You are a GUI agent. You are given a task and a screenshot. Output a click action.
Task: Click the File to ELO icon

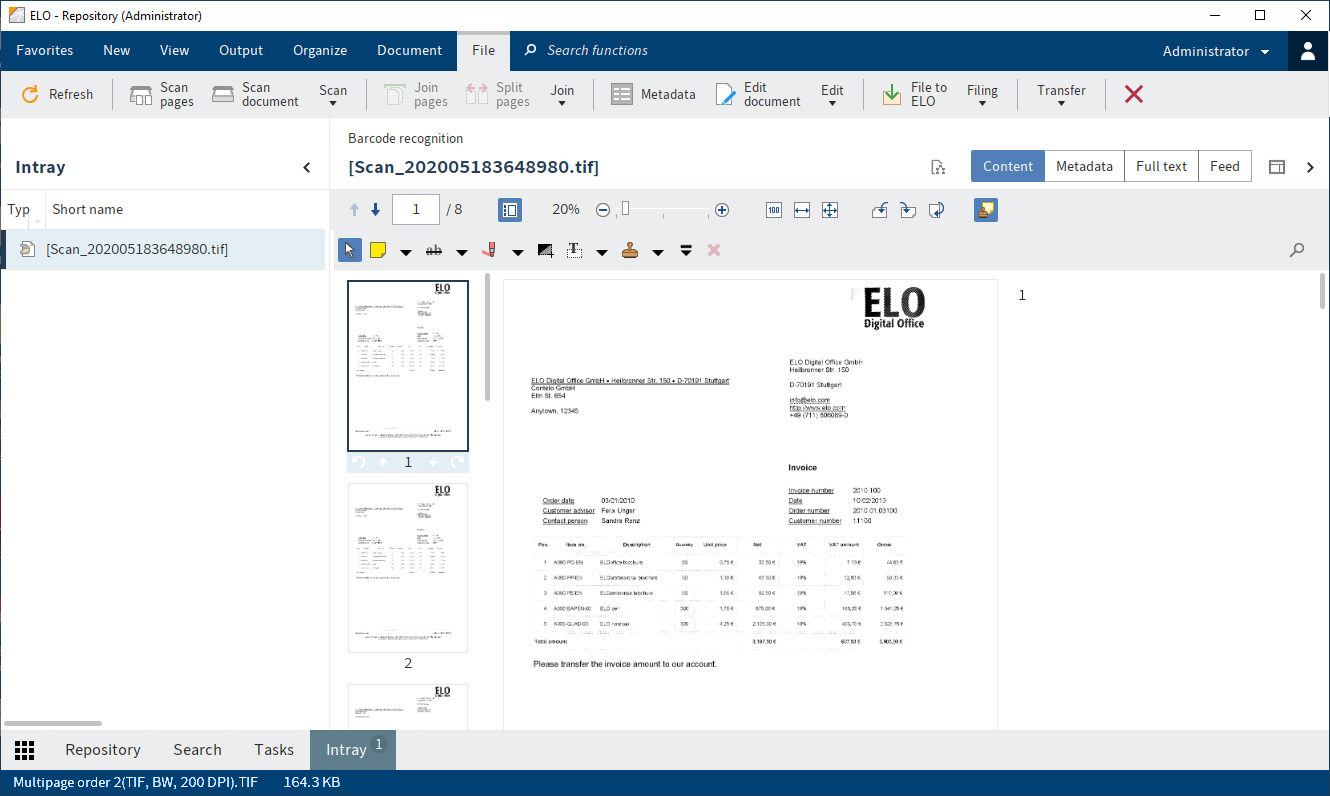click(x=891, y=94)
